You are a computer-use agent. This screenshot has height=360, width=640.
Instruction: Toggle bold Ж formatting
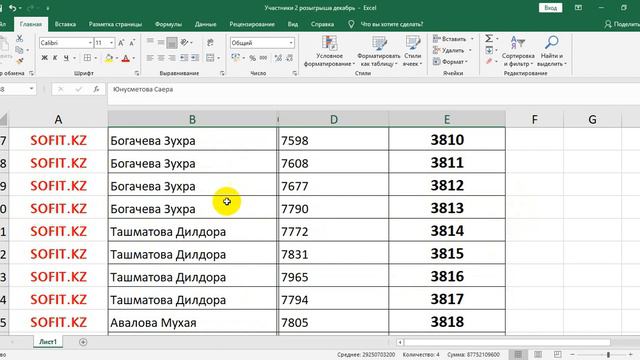click(x=44, y=58)
